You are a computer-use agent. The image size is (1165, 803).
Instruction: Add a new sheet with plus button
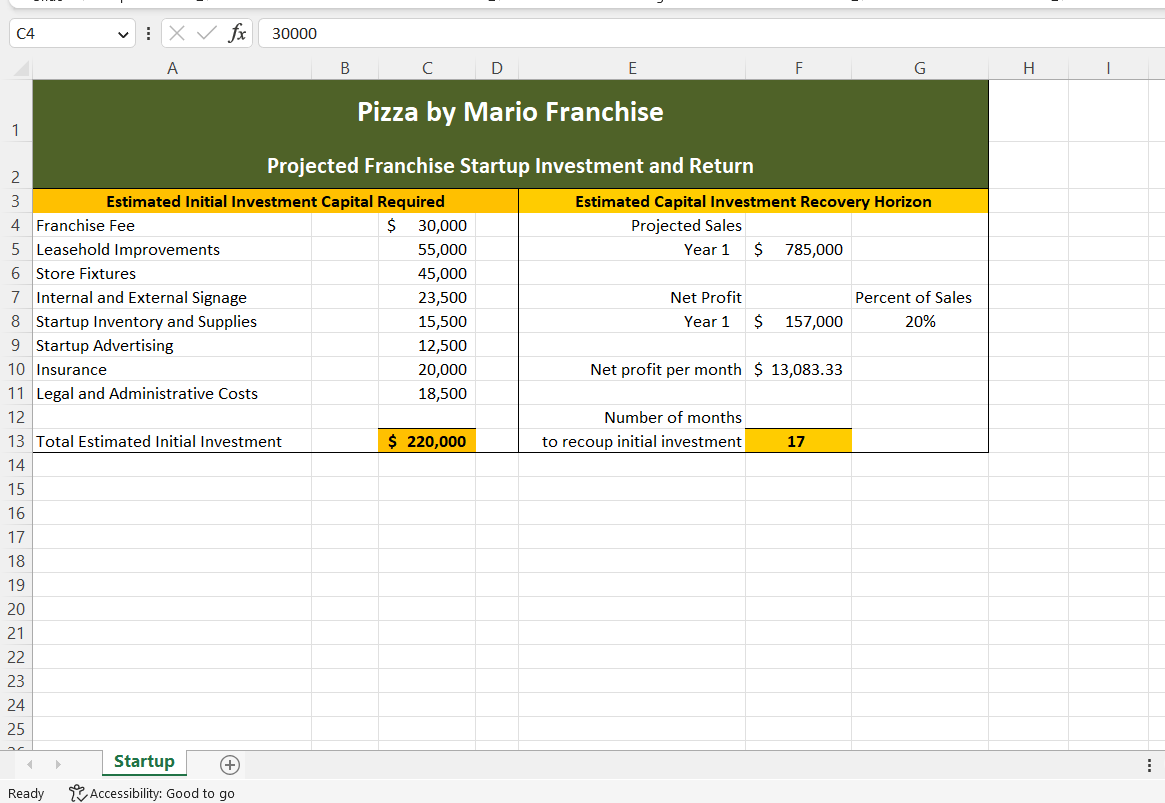pos(229,765)
